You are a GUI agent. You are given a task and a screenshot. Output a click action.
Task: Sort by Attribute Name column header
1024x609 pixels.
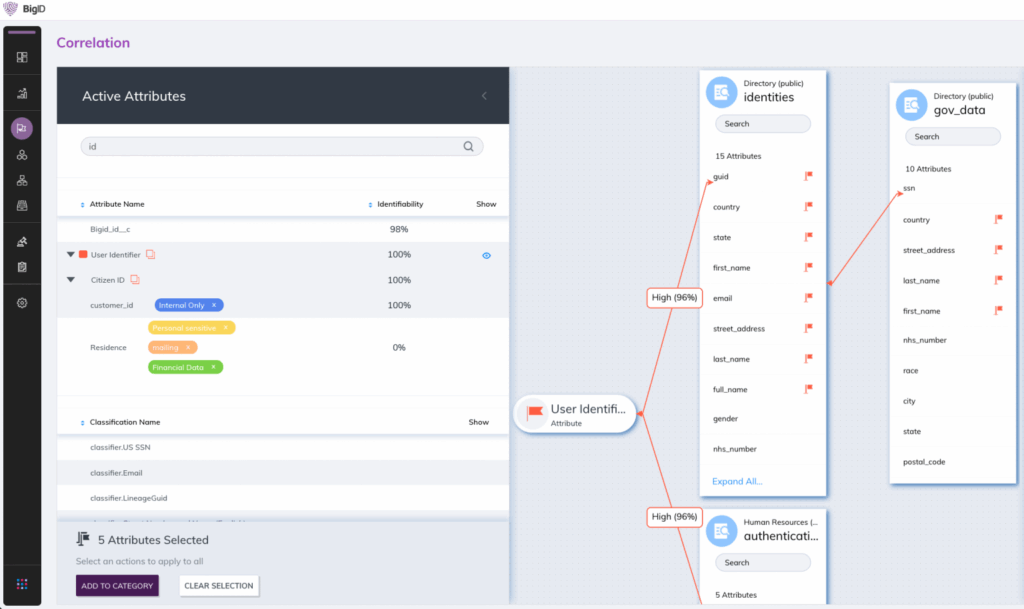116,204
